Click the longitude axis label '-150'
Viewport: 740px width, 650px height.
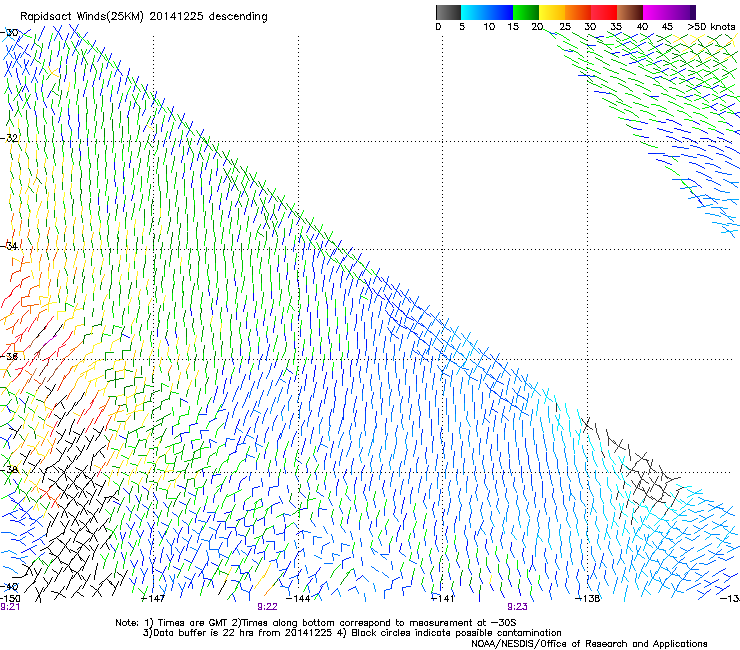click(x=10, y=598)
